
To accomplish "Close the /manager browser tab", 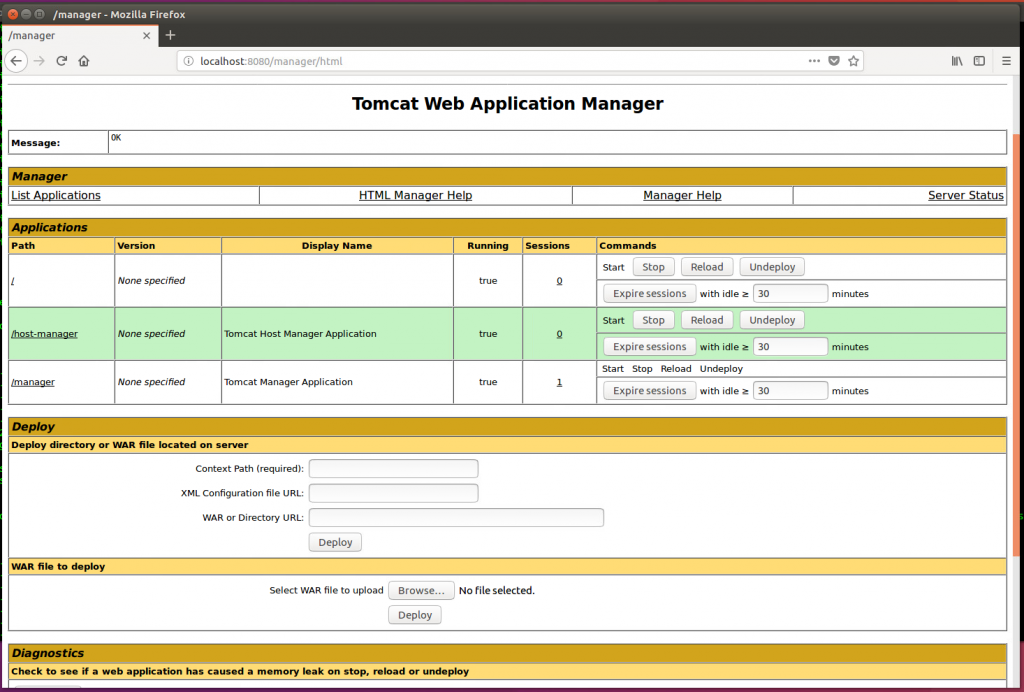I will tap(147, 35).
